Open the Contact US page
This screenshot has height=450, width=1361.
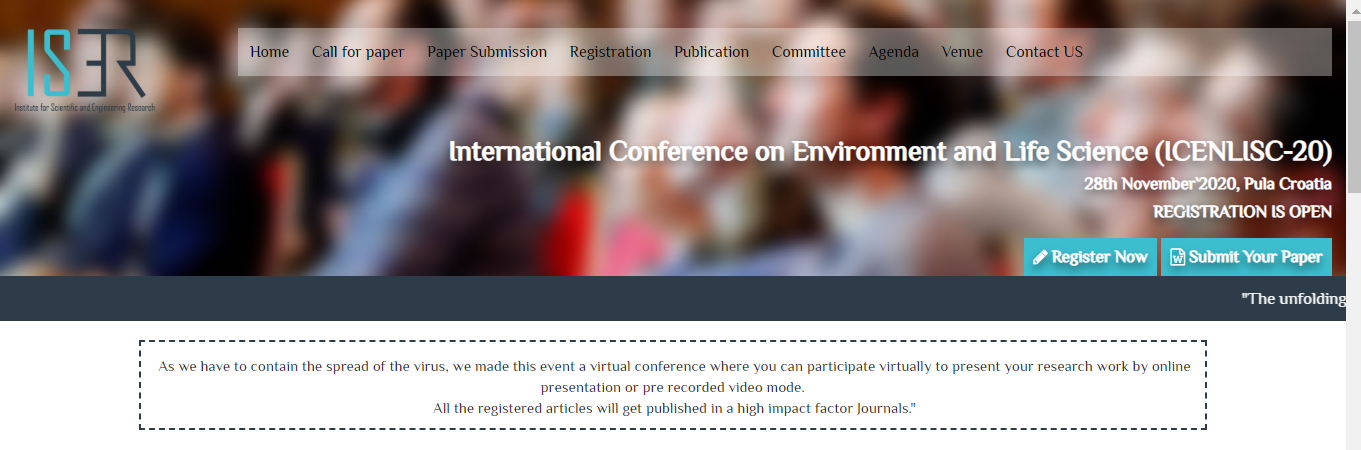[x=1044, y=52]
